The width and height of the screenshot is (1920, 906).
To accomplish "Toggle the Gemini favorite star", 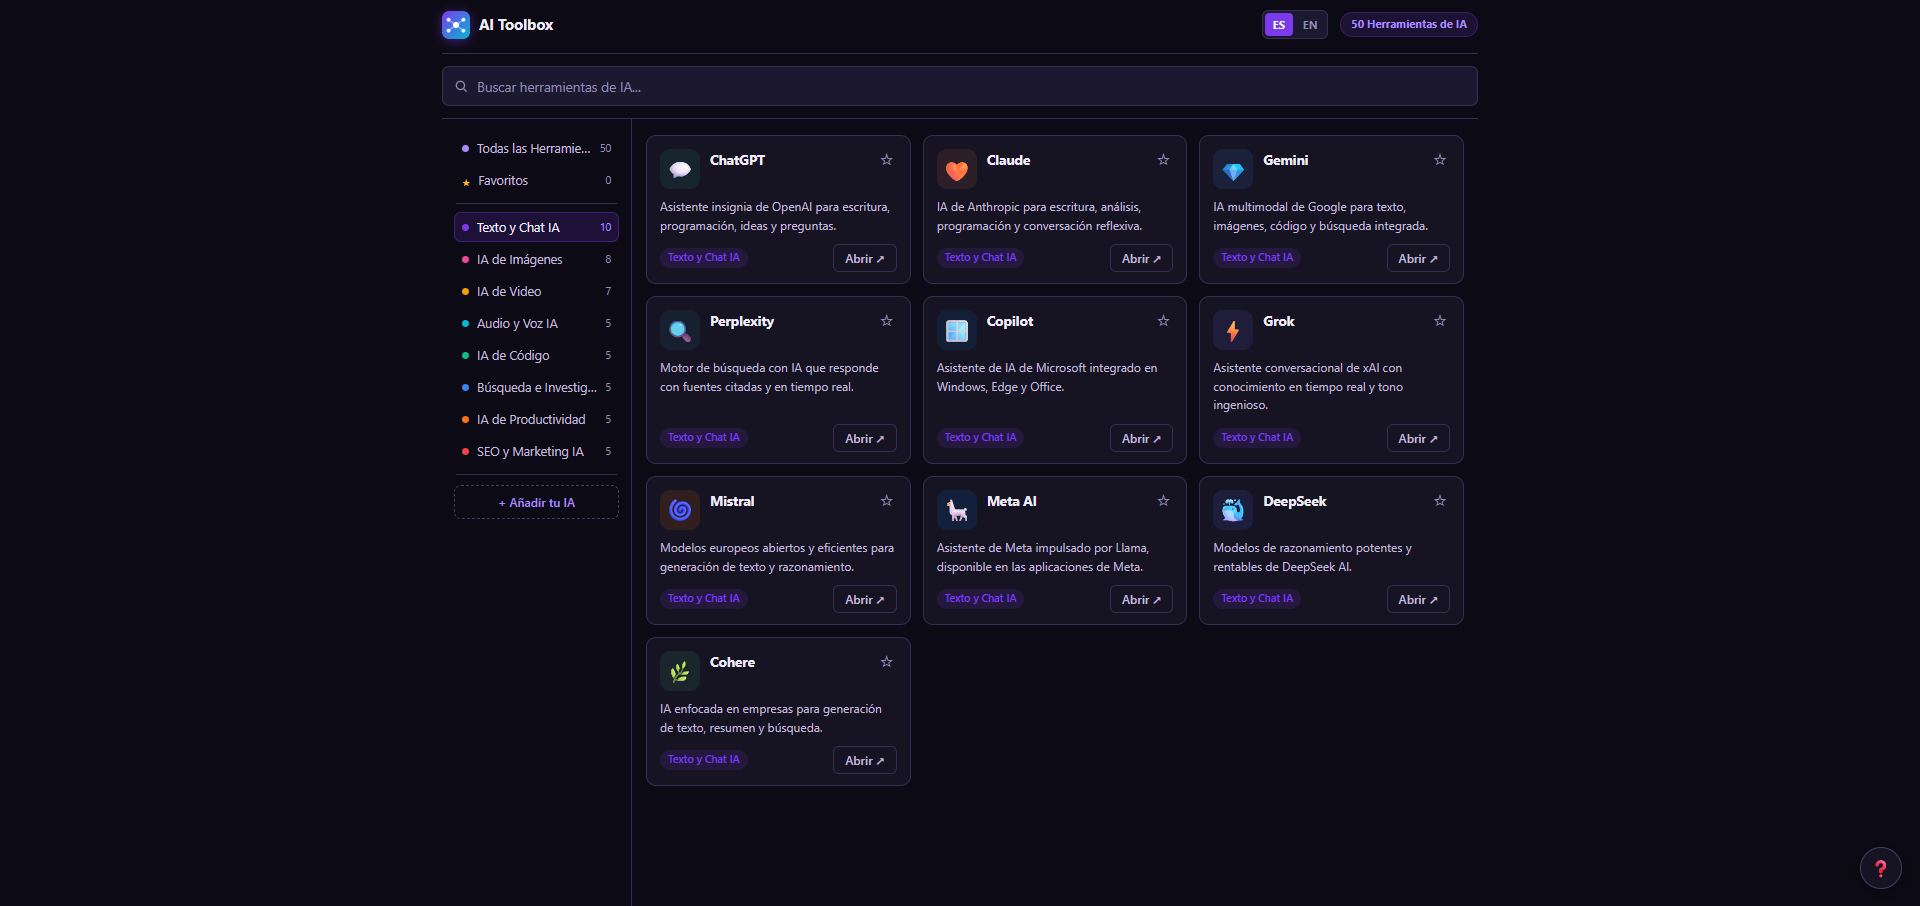I will pyautogui.click(x=1440, y=160).
